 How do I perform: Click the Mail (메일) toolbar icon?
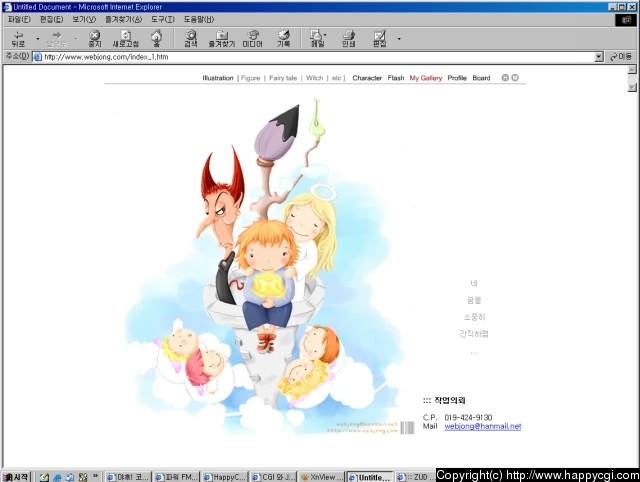317,39
